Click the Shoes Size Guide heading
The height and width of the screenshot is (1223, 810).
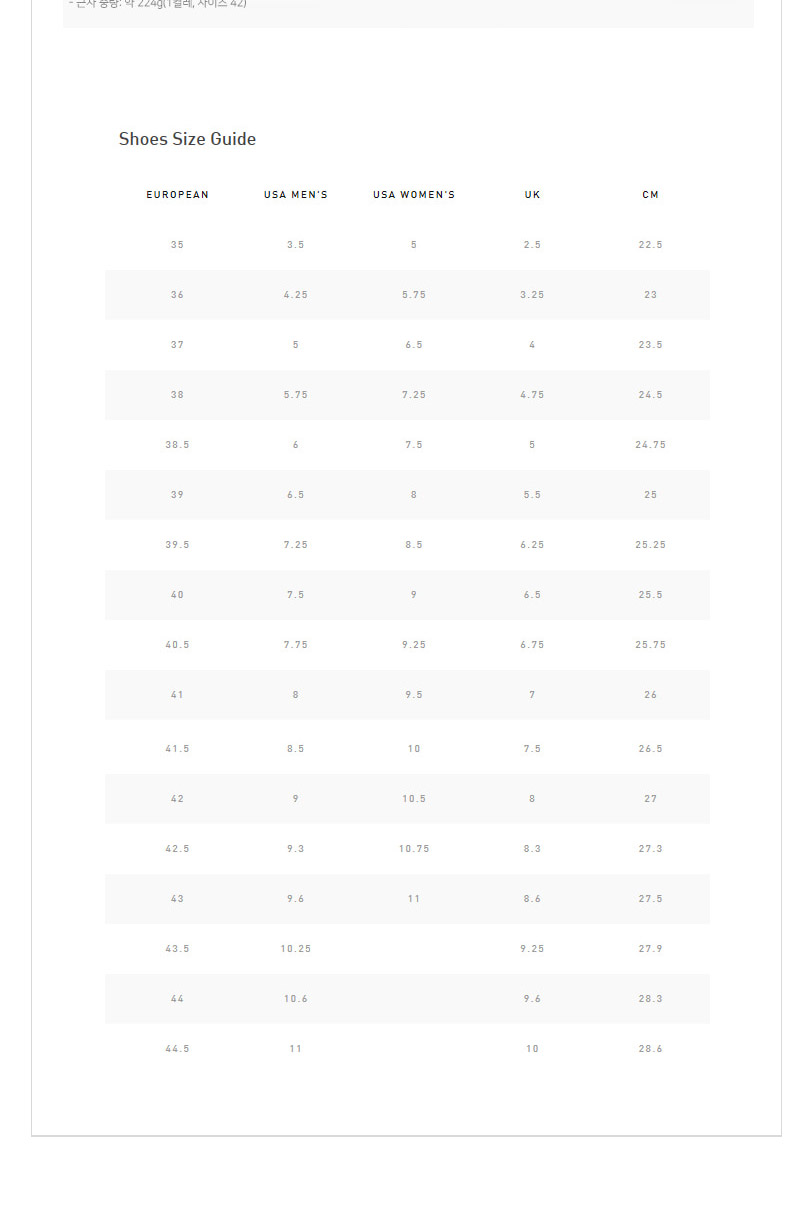[187, 139]
